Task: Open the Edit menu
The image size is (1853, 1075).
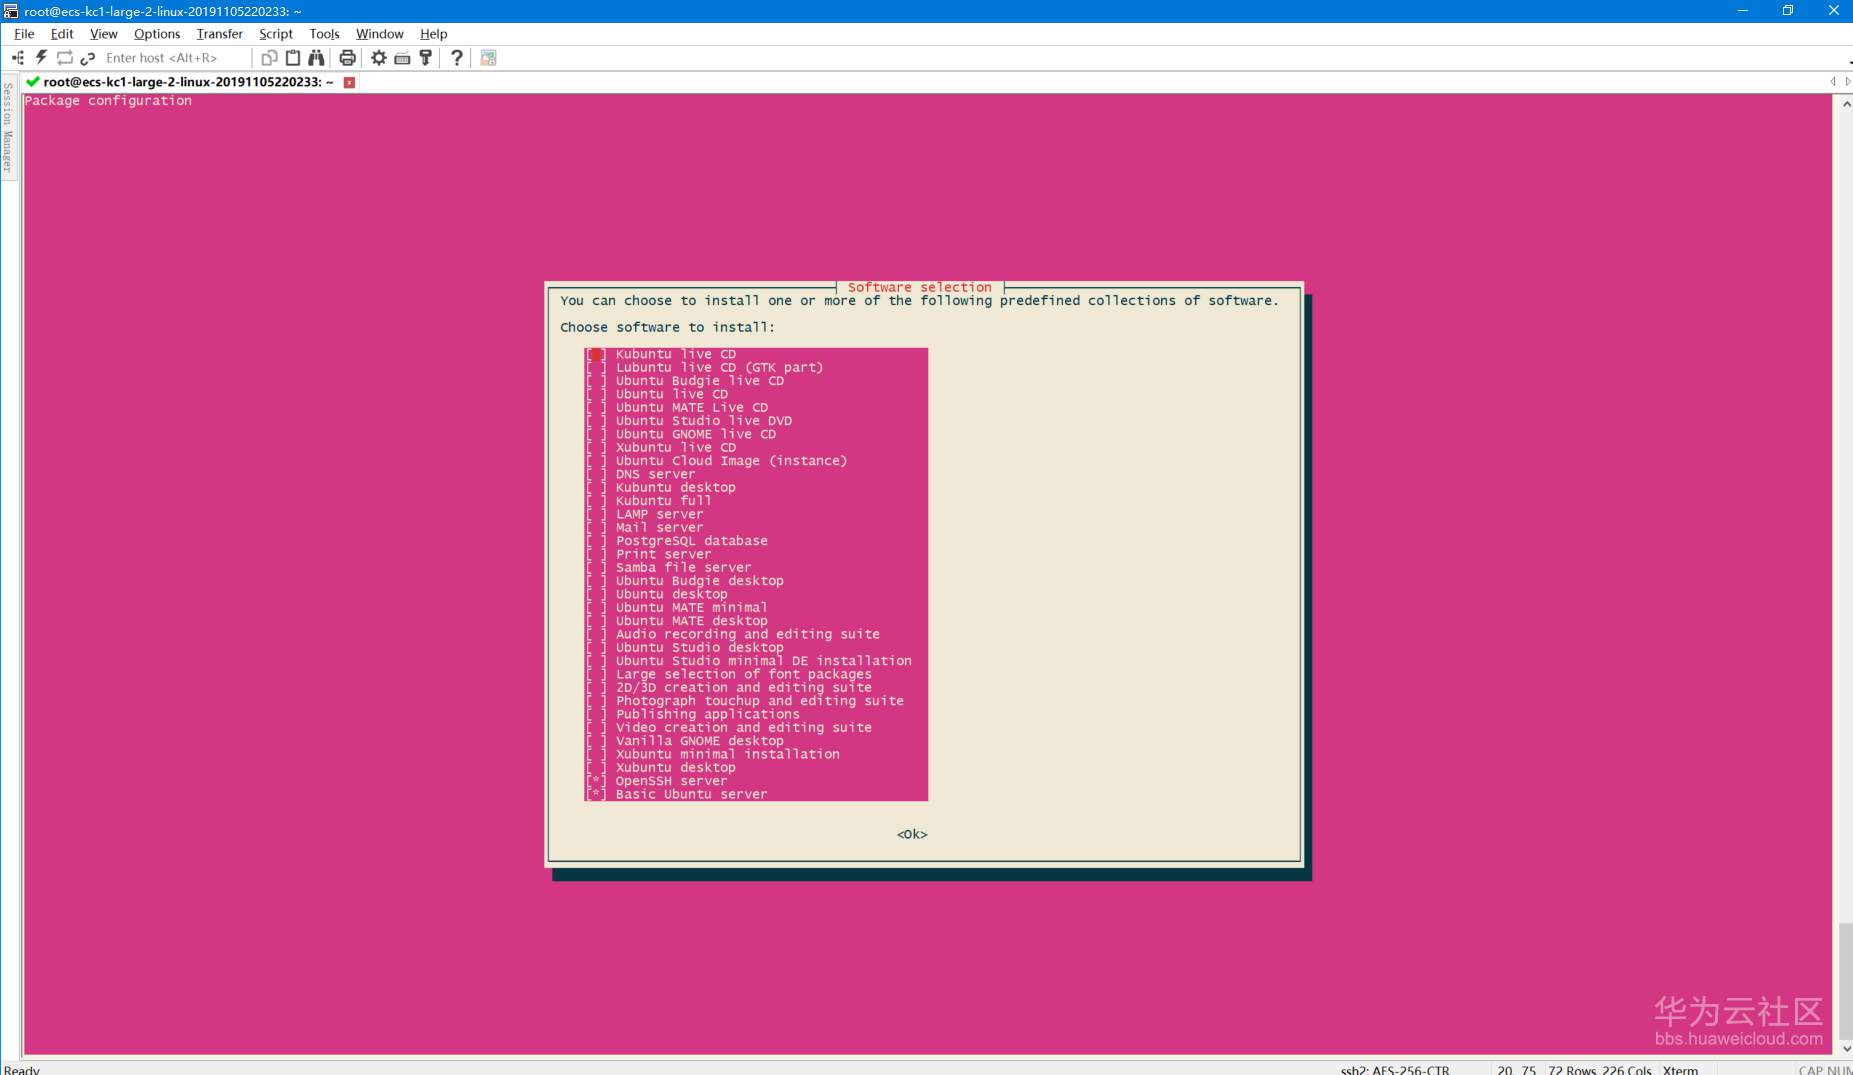Action: 62,34
